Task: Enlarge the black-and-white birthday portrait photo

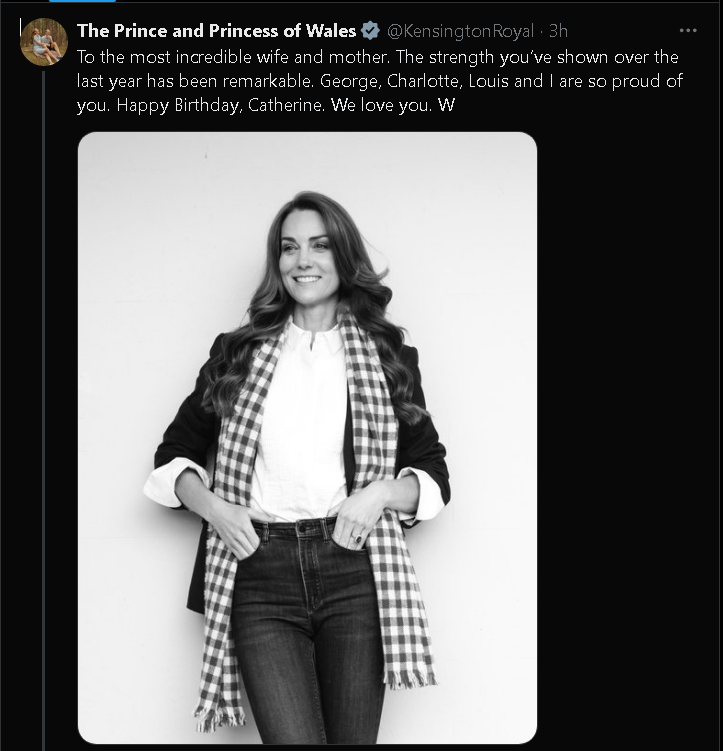Action: 307,437
